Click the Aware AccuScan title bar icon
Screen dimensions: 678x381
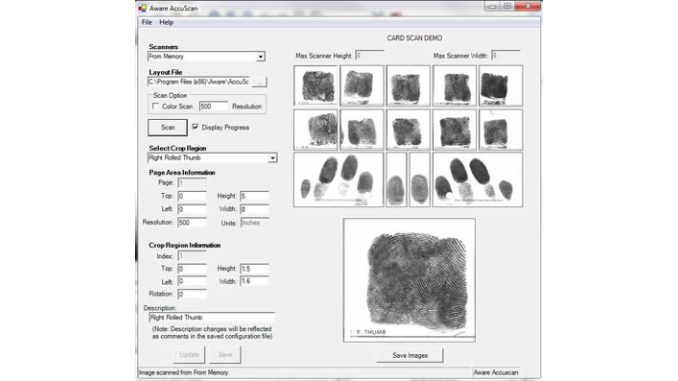(143, 8)
